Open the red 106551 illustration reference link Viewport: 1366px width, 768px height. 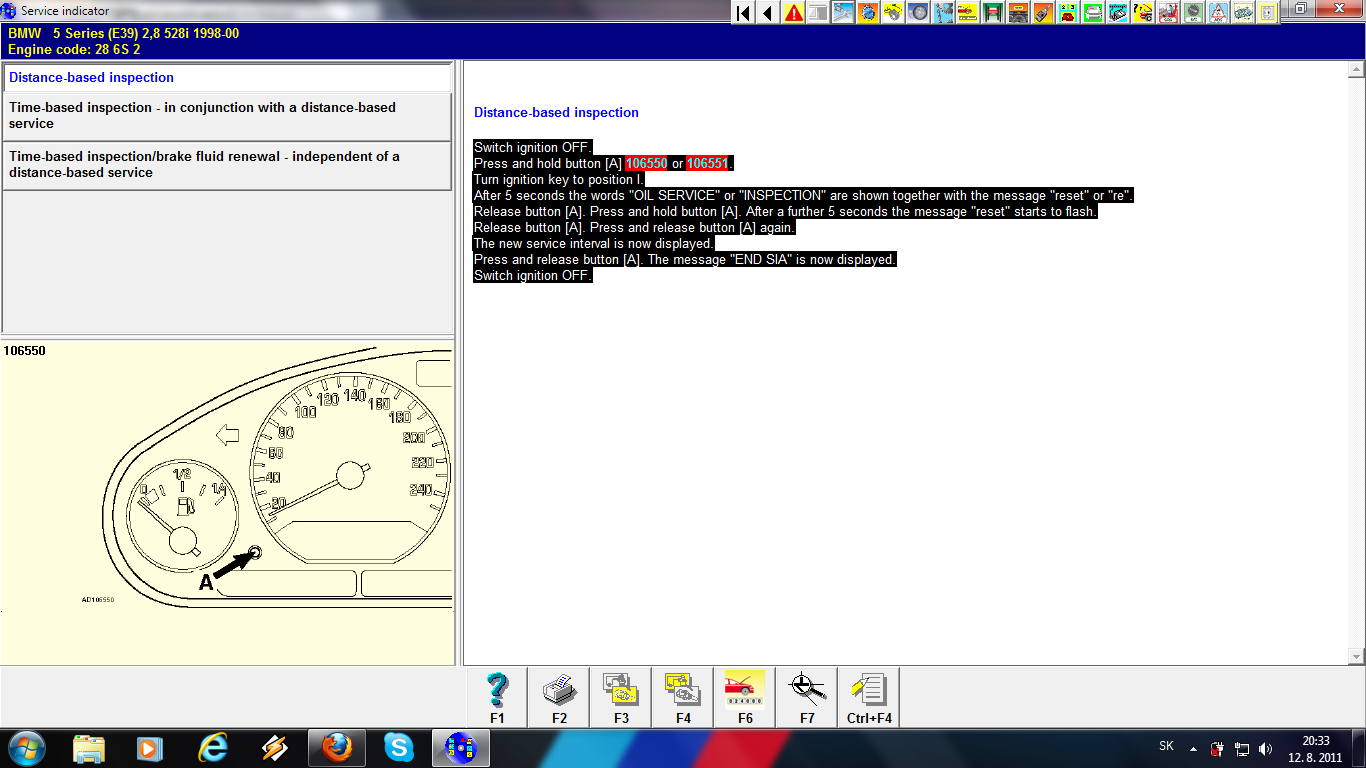pos(707,164)
